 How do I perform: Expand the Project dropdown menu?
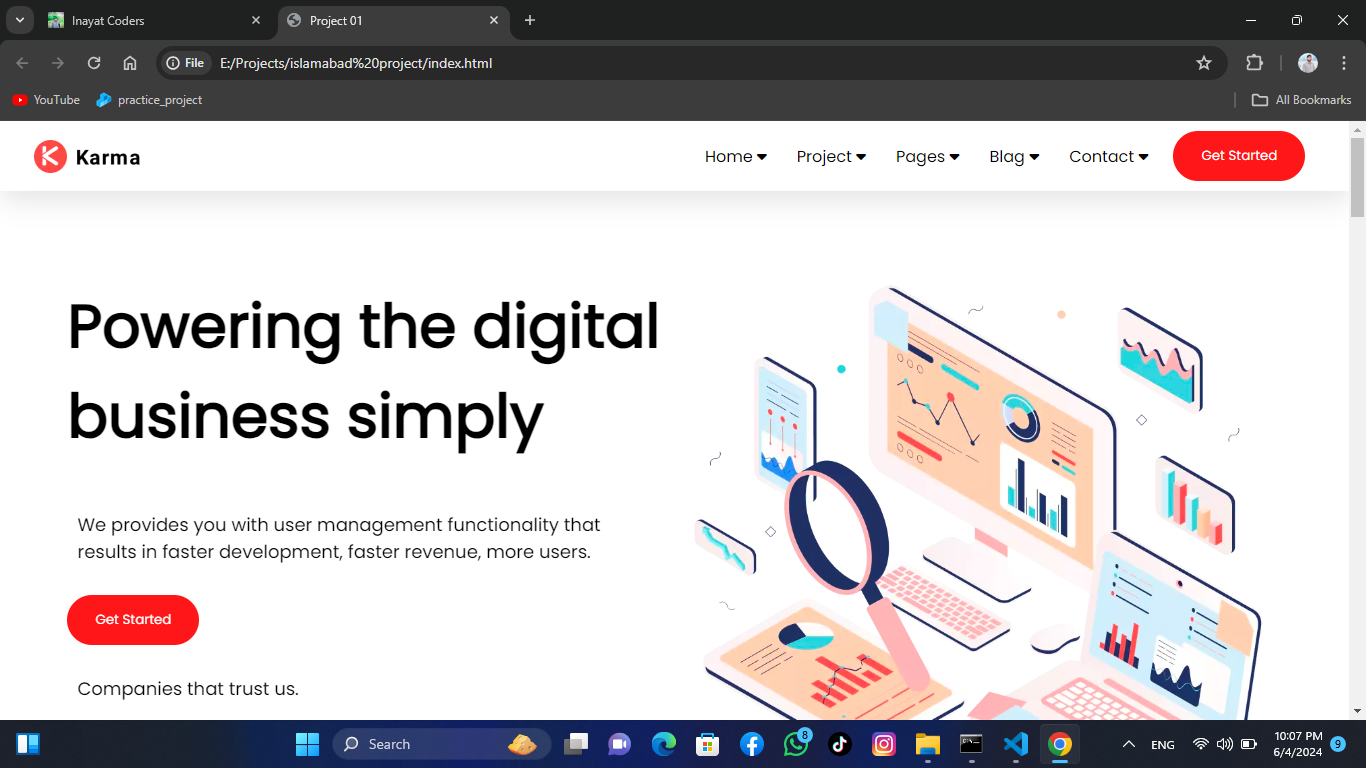(831, 157)
